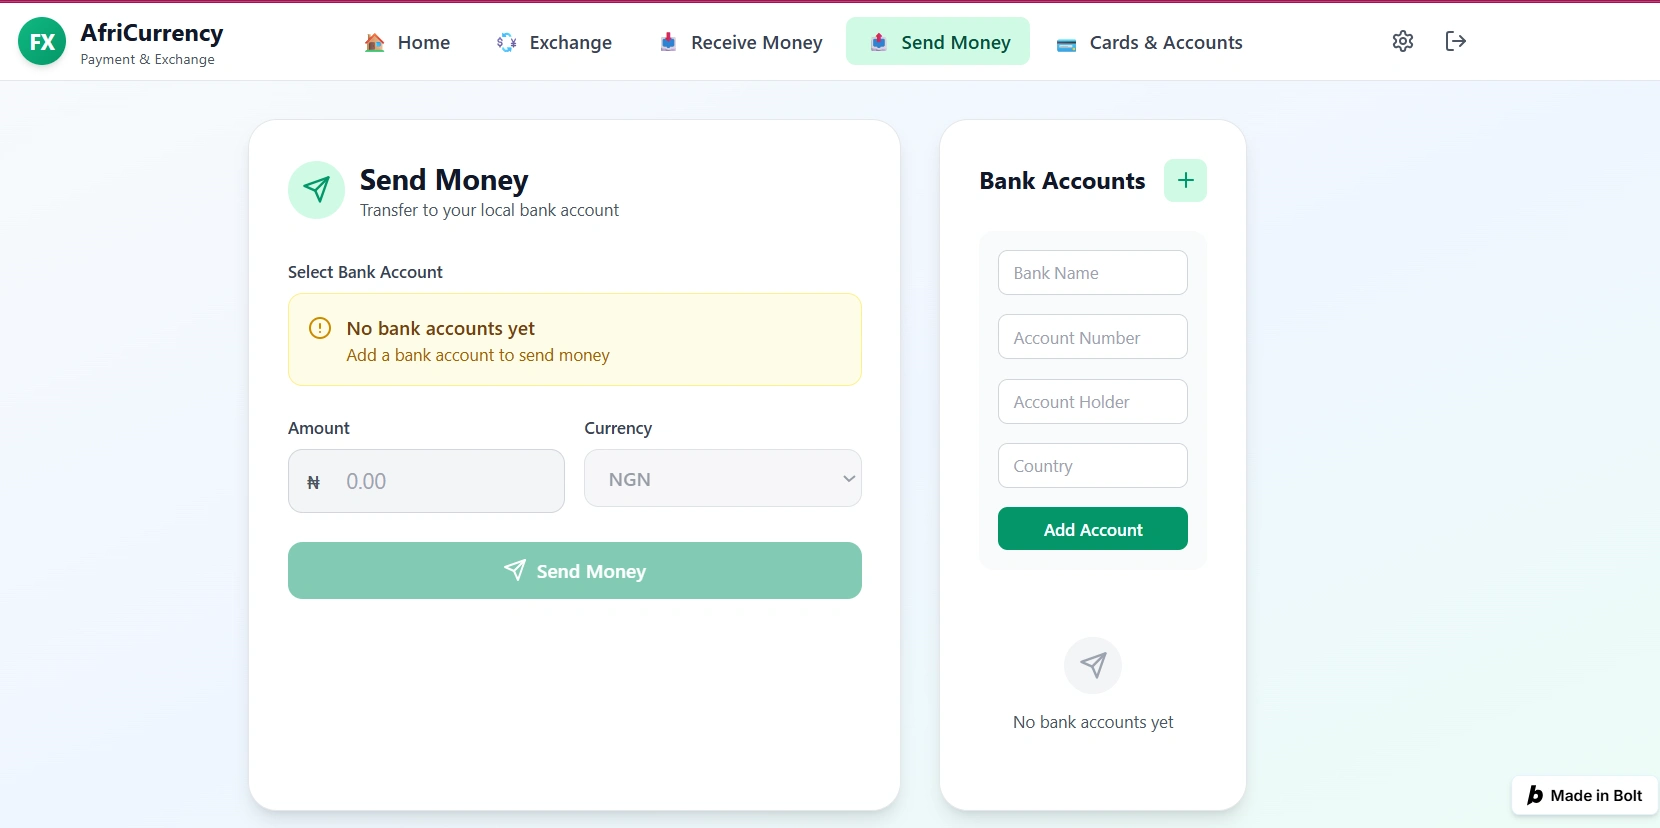Click the Bolt logo in Made in Bolt badge

1535,796
